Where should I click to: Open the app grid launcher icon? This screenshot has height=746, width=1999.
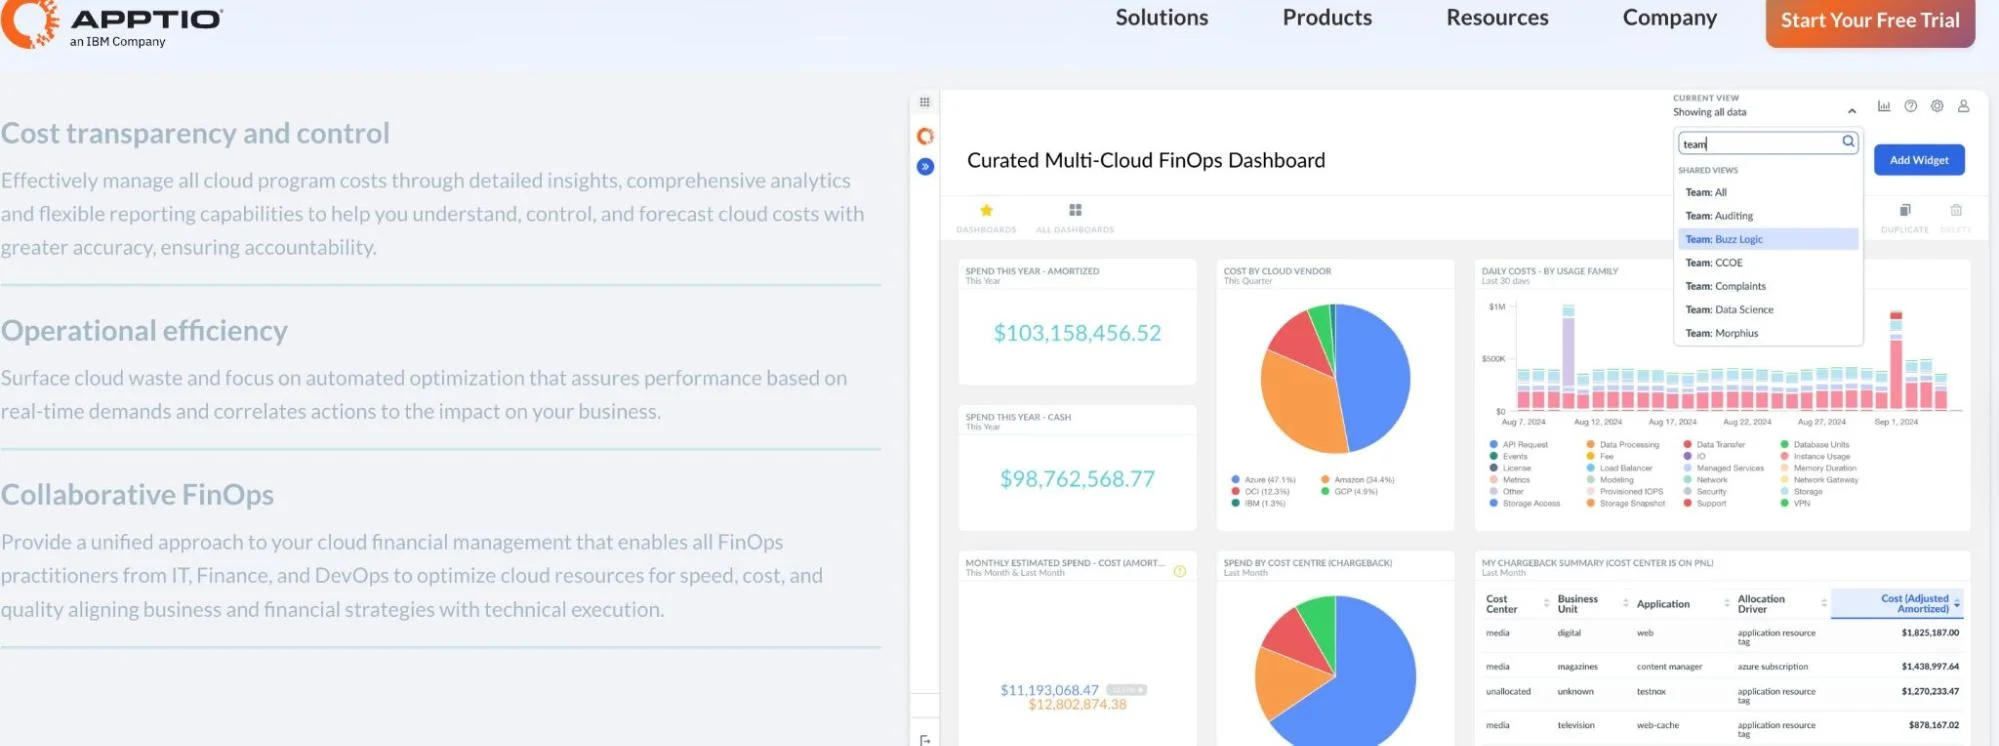(x=925, y=102)
